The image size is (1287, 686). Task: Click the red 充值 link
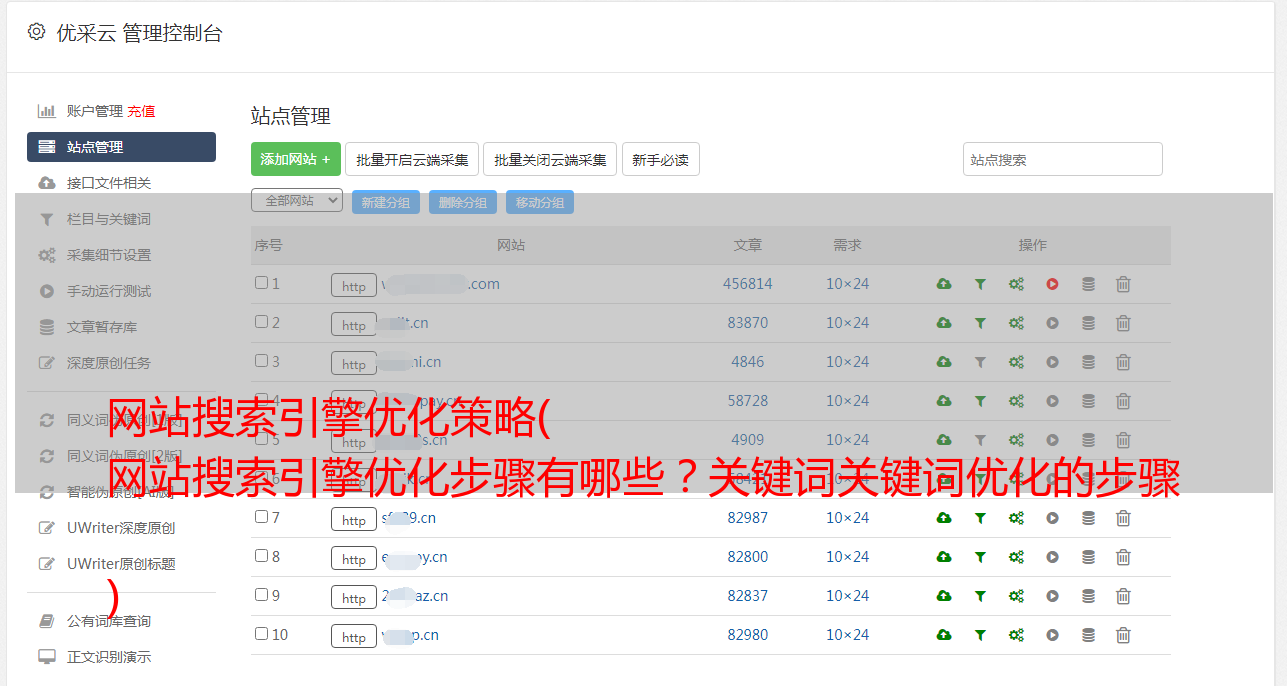pyautogui.click(x=141, y=111)
